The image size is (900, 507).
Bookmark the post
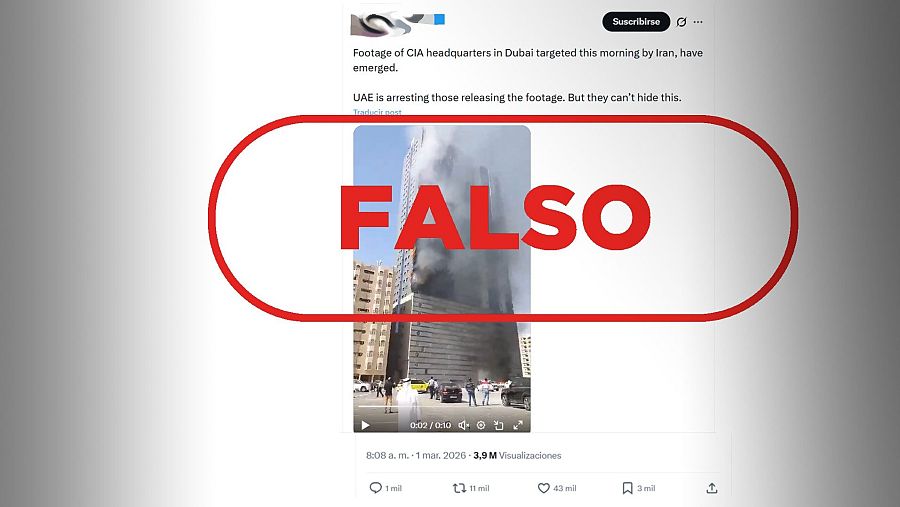coord(627,488)
